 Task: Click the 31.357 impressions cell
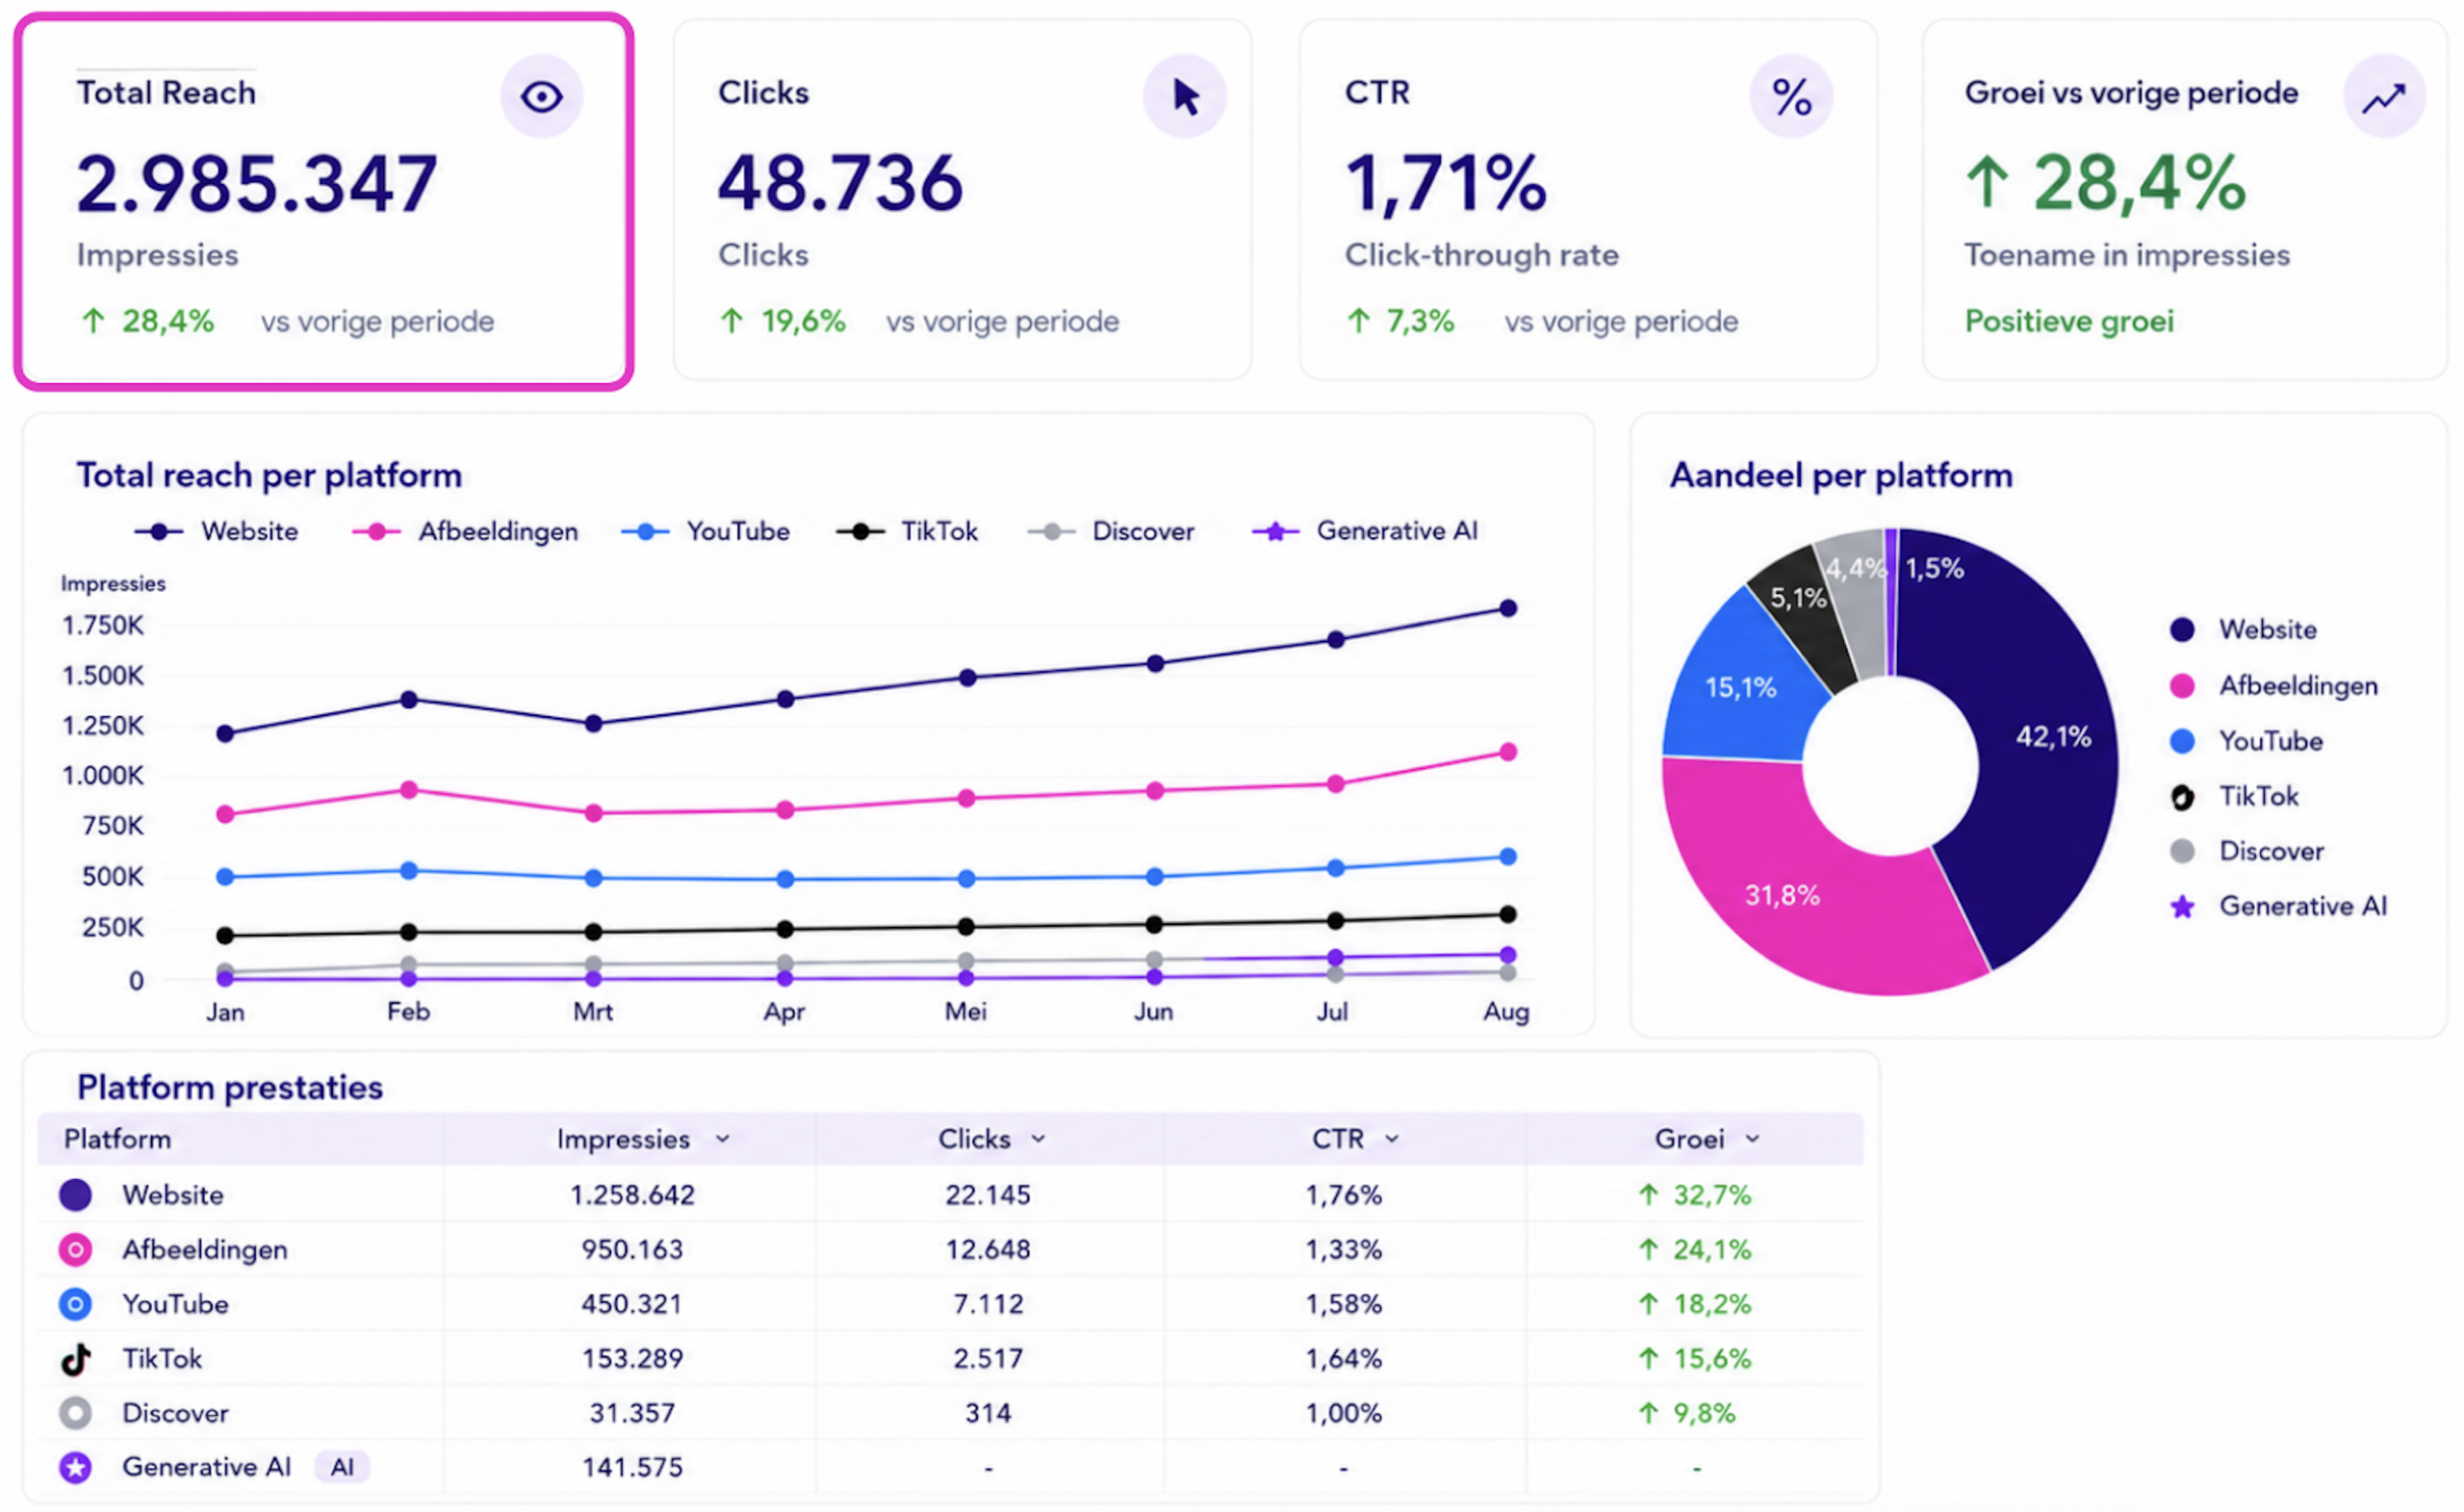(632, 1413)
